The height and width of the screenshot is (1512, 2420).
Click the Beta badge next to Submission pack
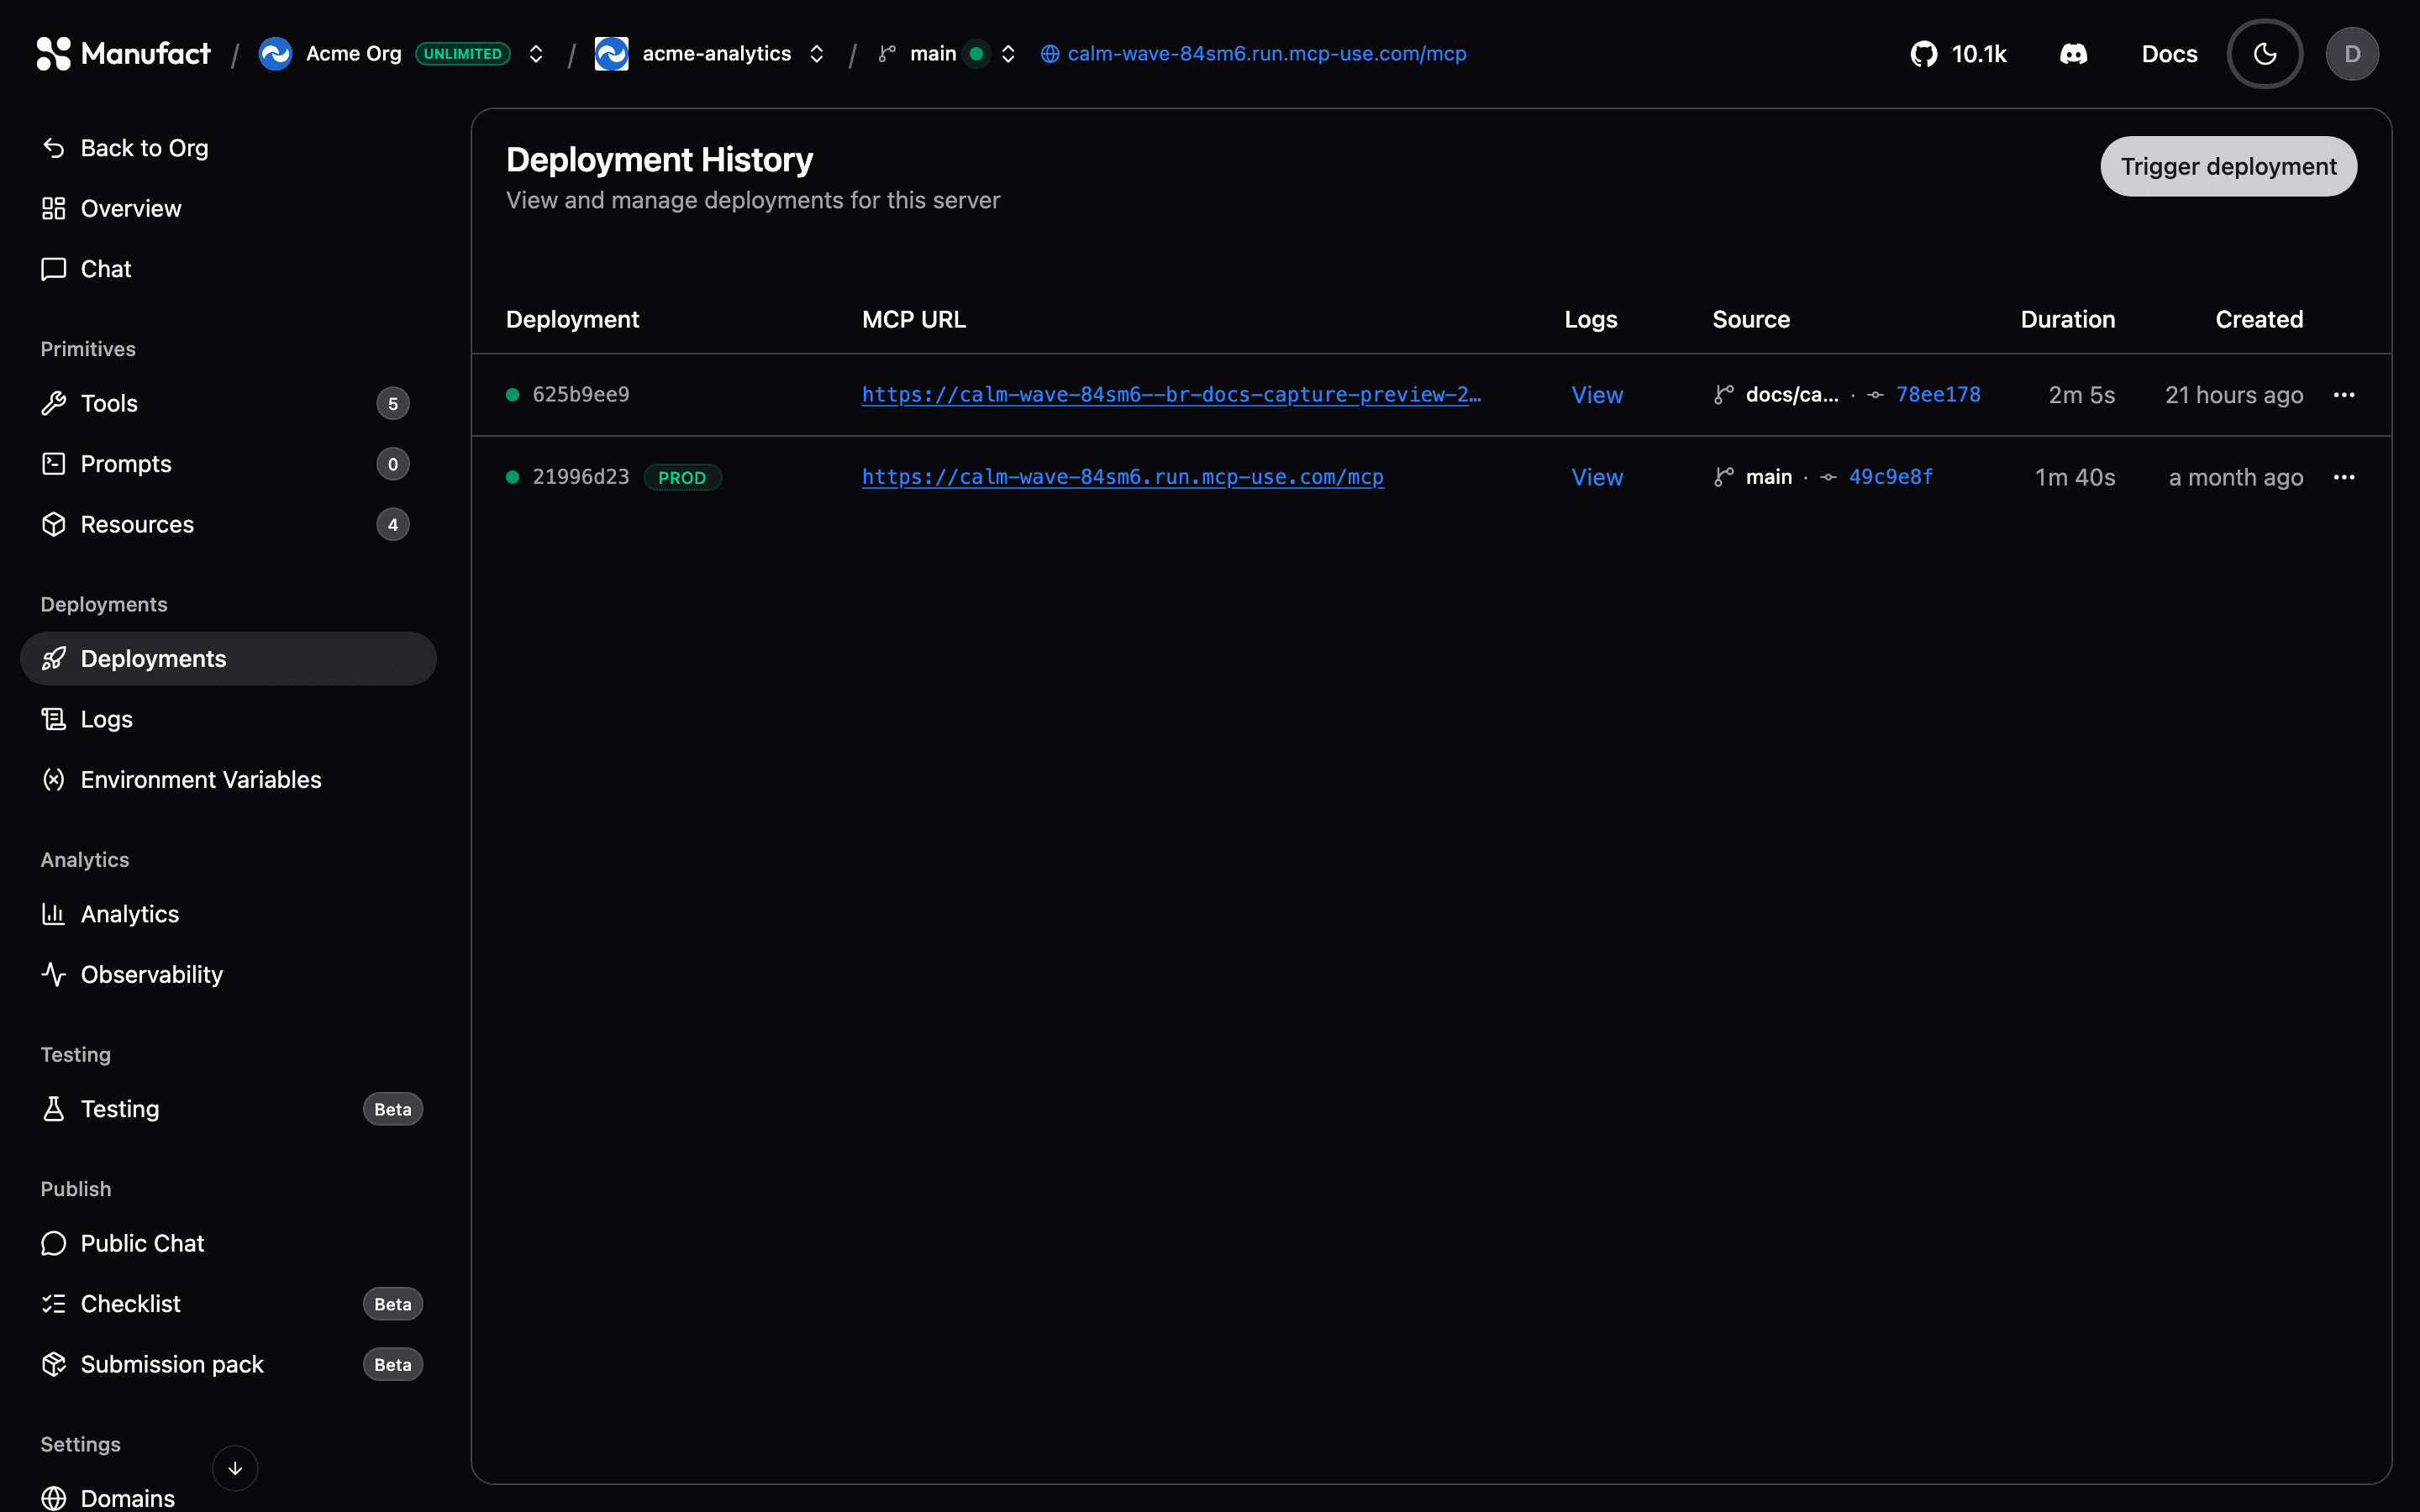click(x=393, y=1365)
